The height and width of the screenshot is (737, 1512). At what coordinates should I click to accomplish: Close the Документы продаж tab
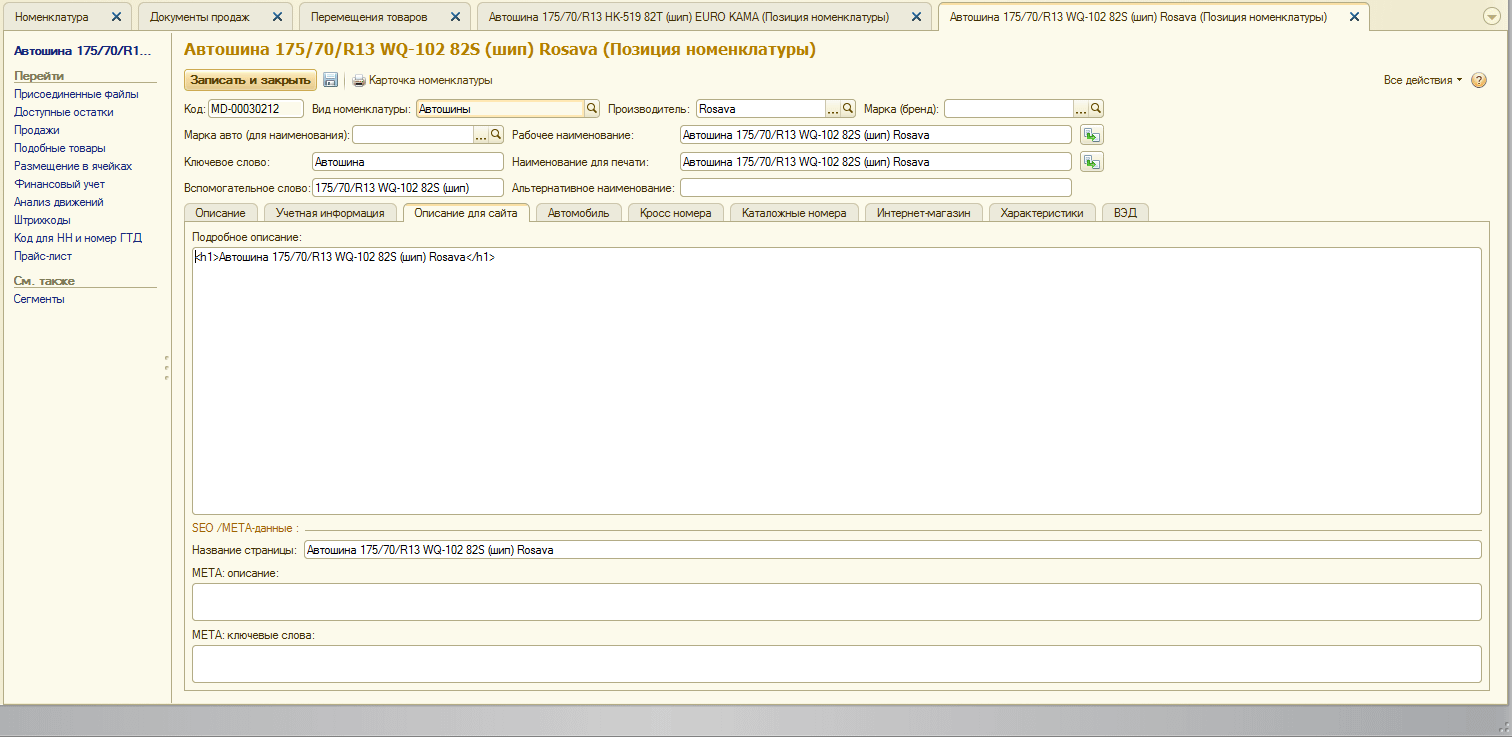[x=277, y=17]
